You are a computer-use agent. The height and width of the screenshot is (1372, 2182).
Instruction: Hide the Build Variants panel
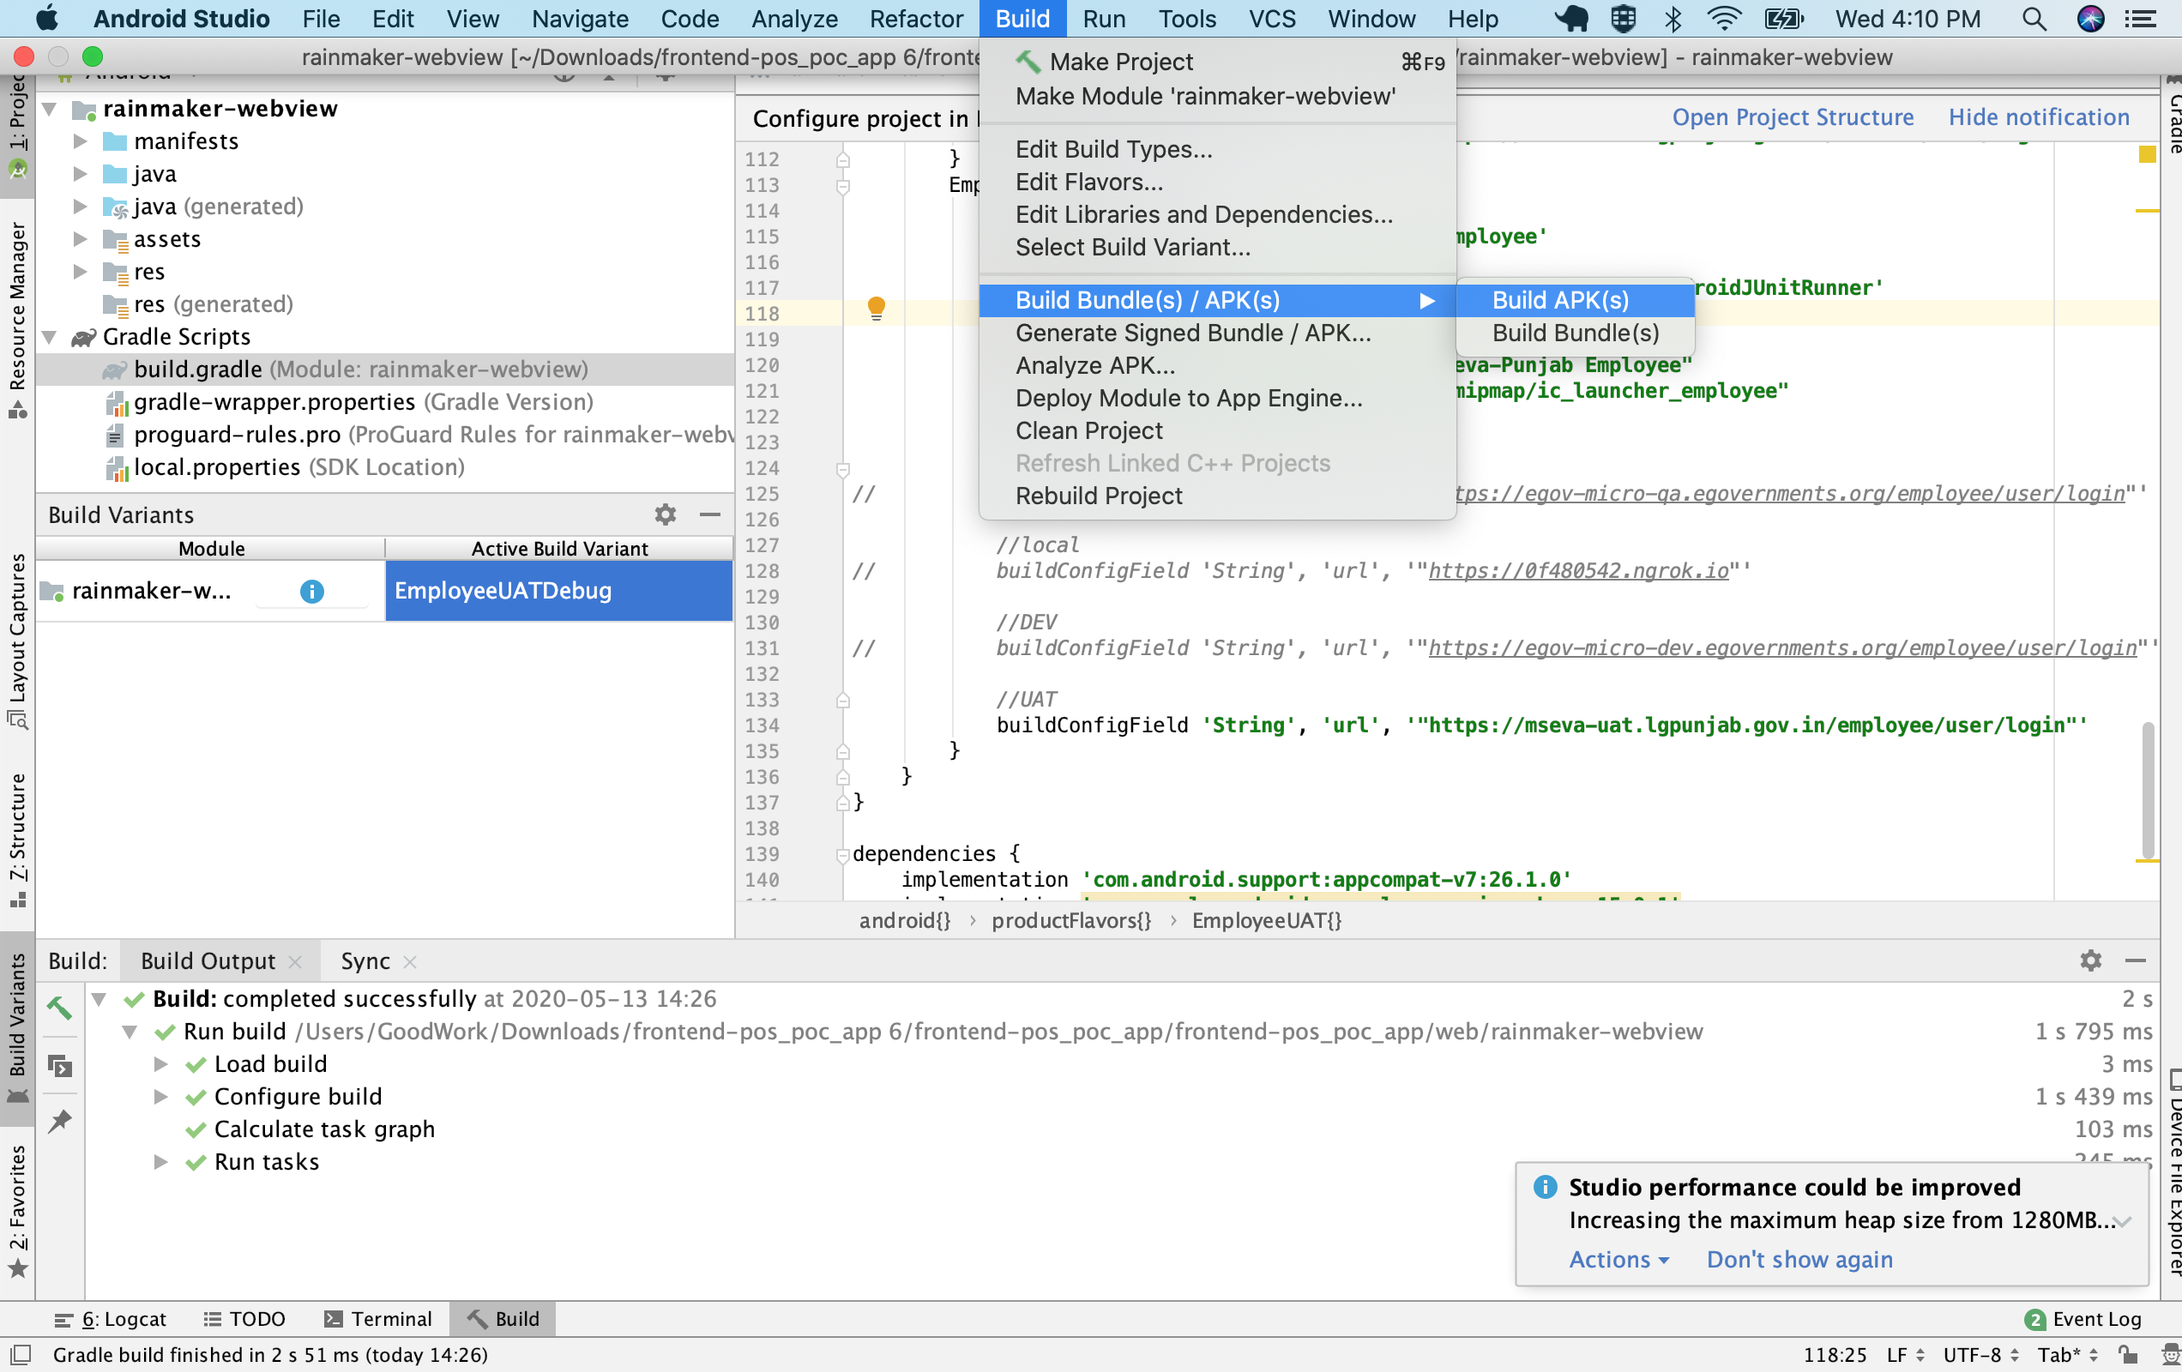pos(710,514)
